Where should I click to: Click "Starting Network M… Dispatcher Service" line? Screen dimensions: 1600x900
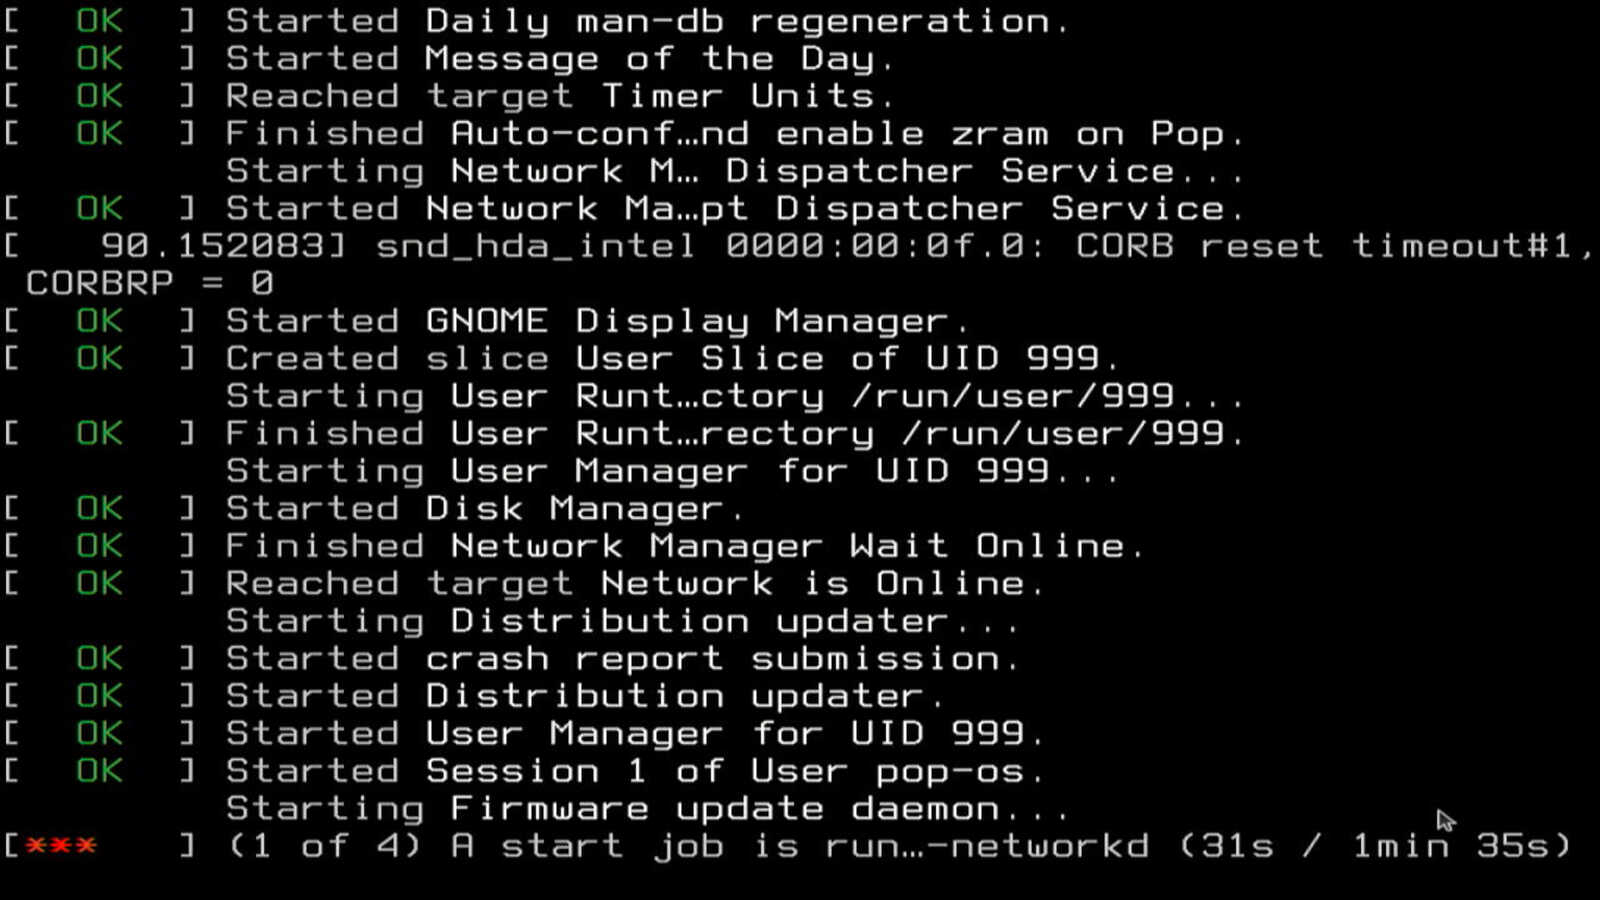coord(734,171)
